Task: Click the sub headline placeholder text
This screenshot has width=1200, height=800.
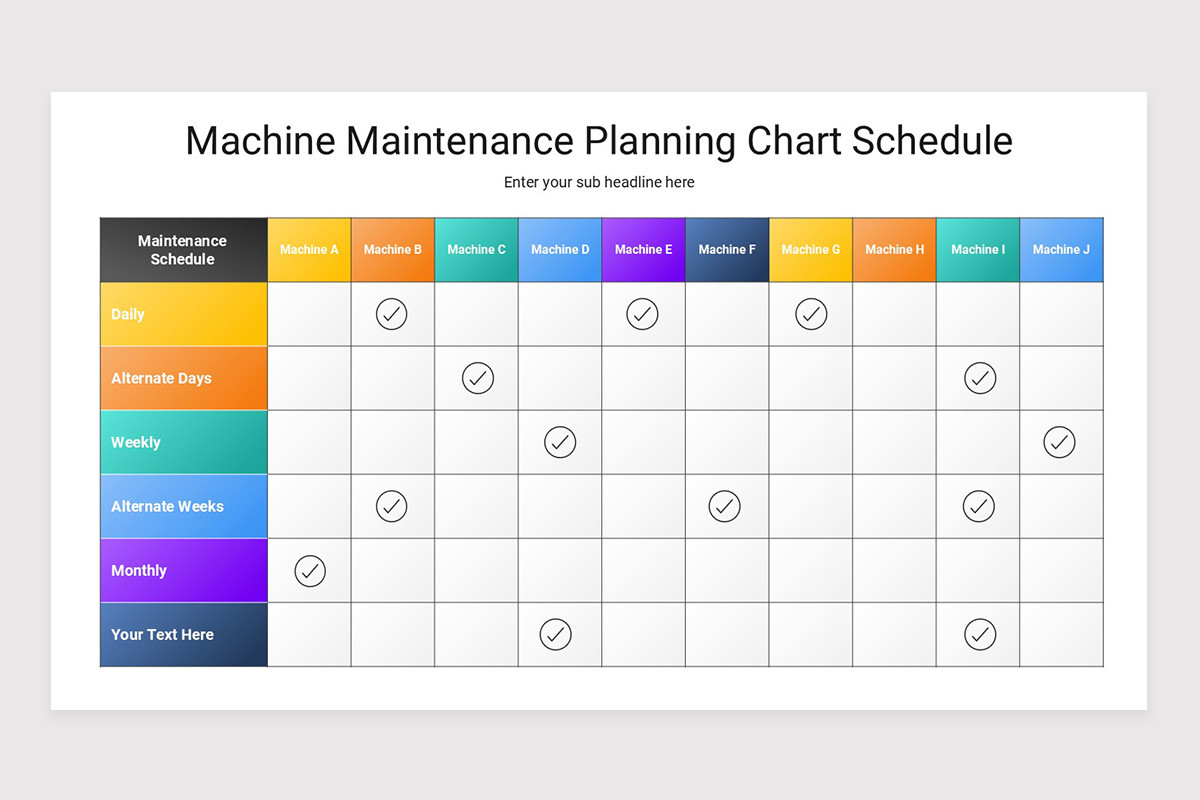Action: pyautogui.click(x=599, y=182)
